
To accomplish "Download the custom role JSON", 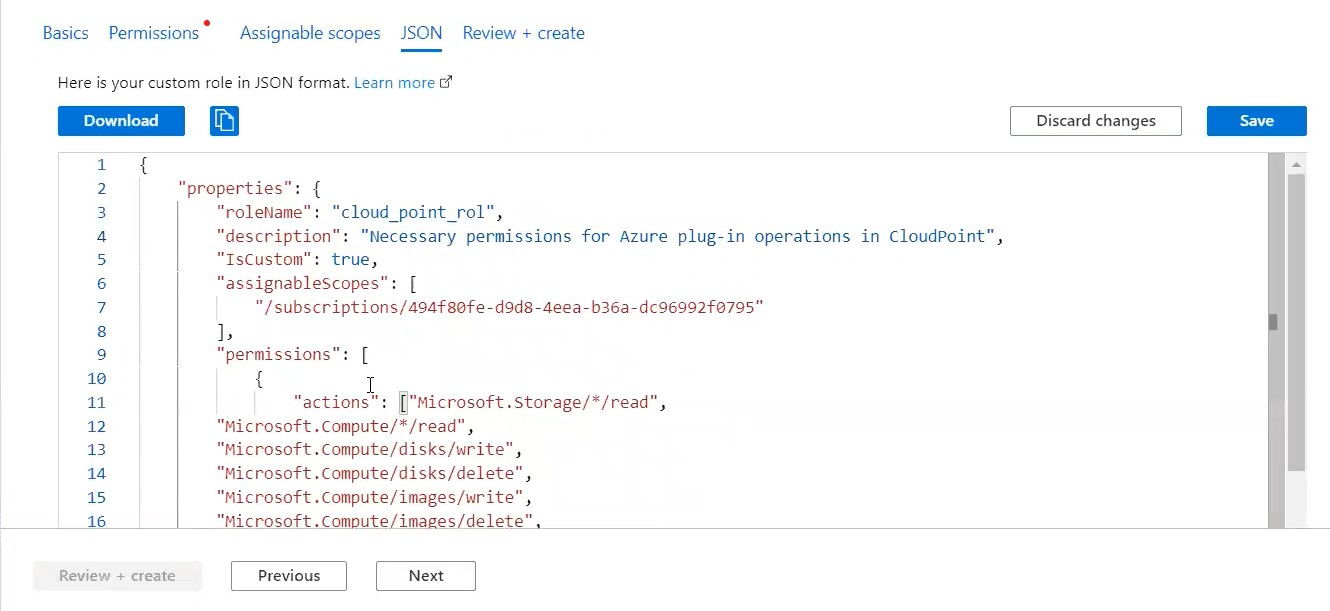I will [x=121, y=121].
